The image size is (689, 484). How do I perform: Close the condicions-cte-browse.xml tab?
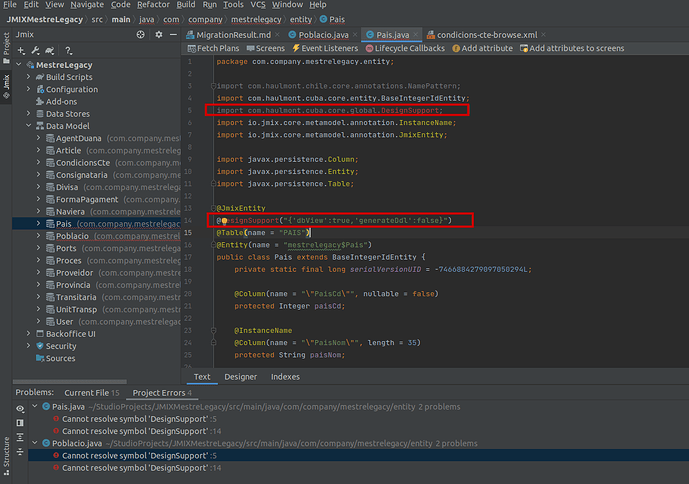pos(544,35)
